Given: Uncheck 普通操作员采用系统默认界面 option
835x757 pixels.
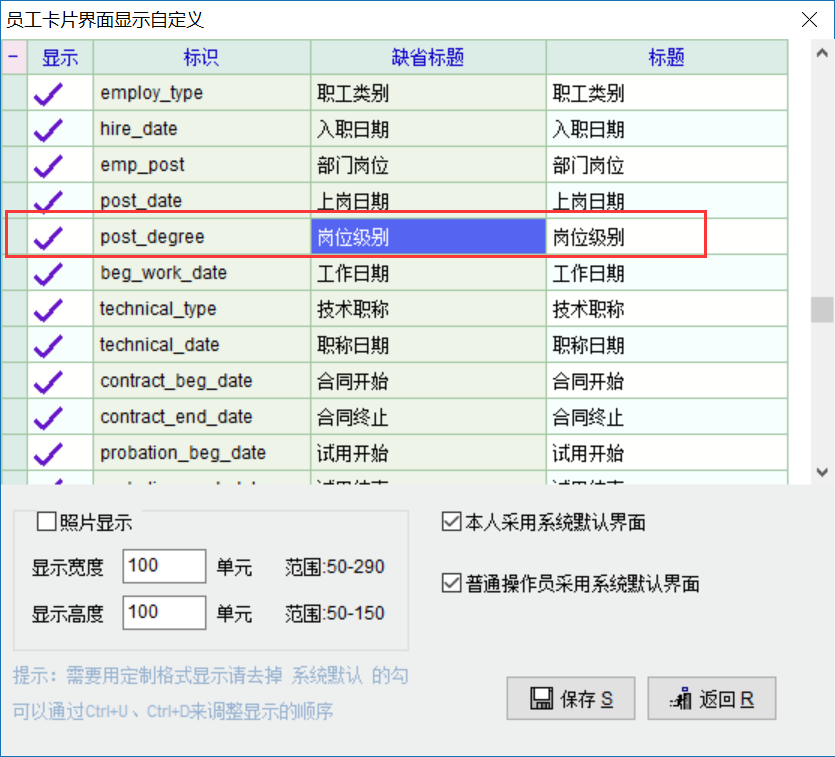Looking at the screenshot, I should pos(451,584).
